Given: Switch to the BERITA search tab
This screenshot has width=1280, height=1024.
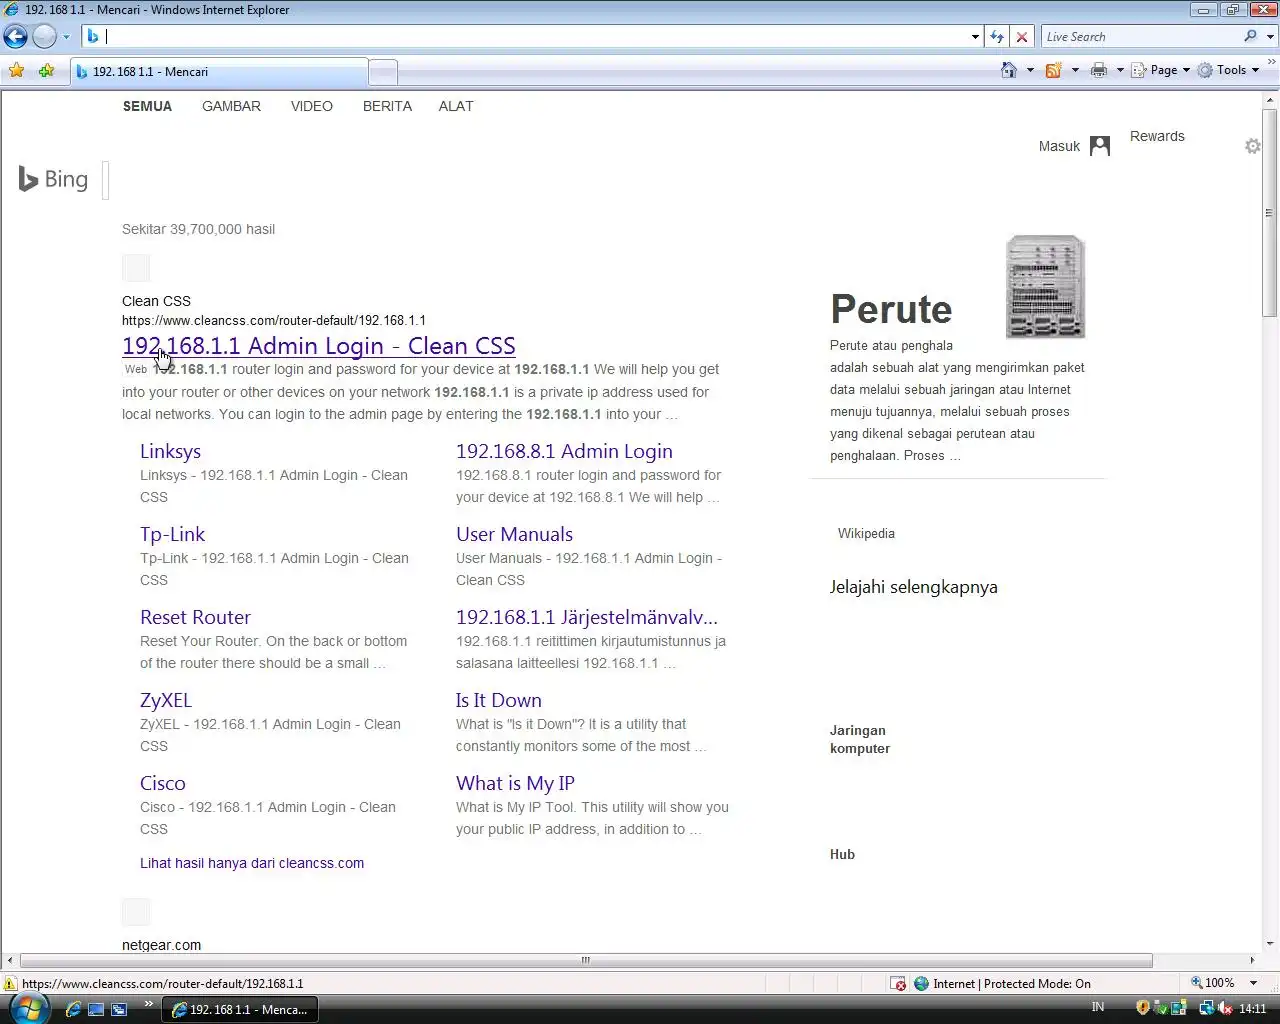Looking at the screenshot, I should tap(387, 106).
